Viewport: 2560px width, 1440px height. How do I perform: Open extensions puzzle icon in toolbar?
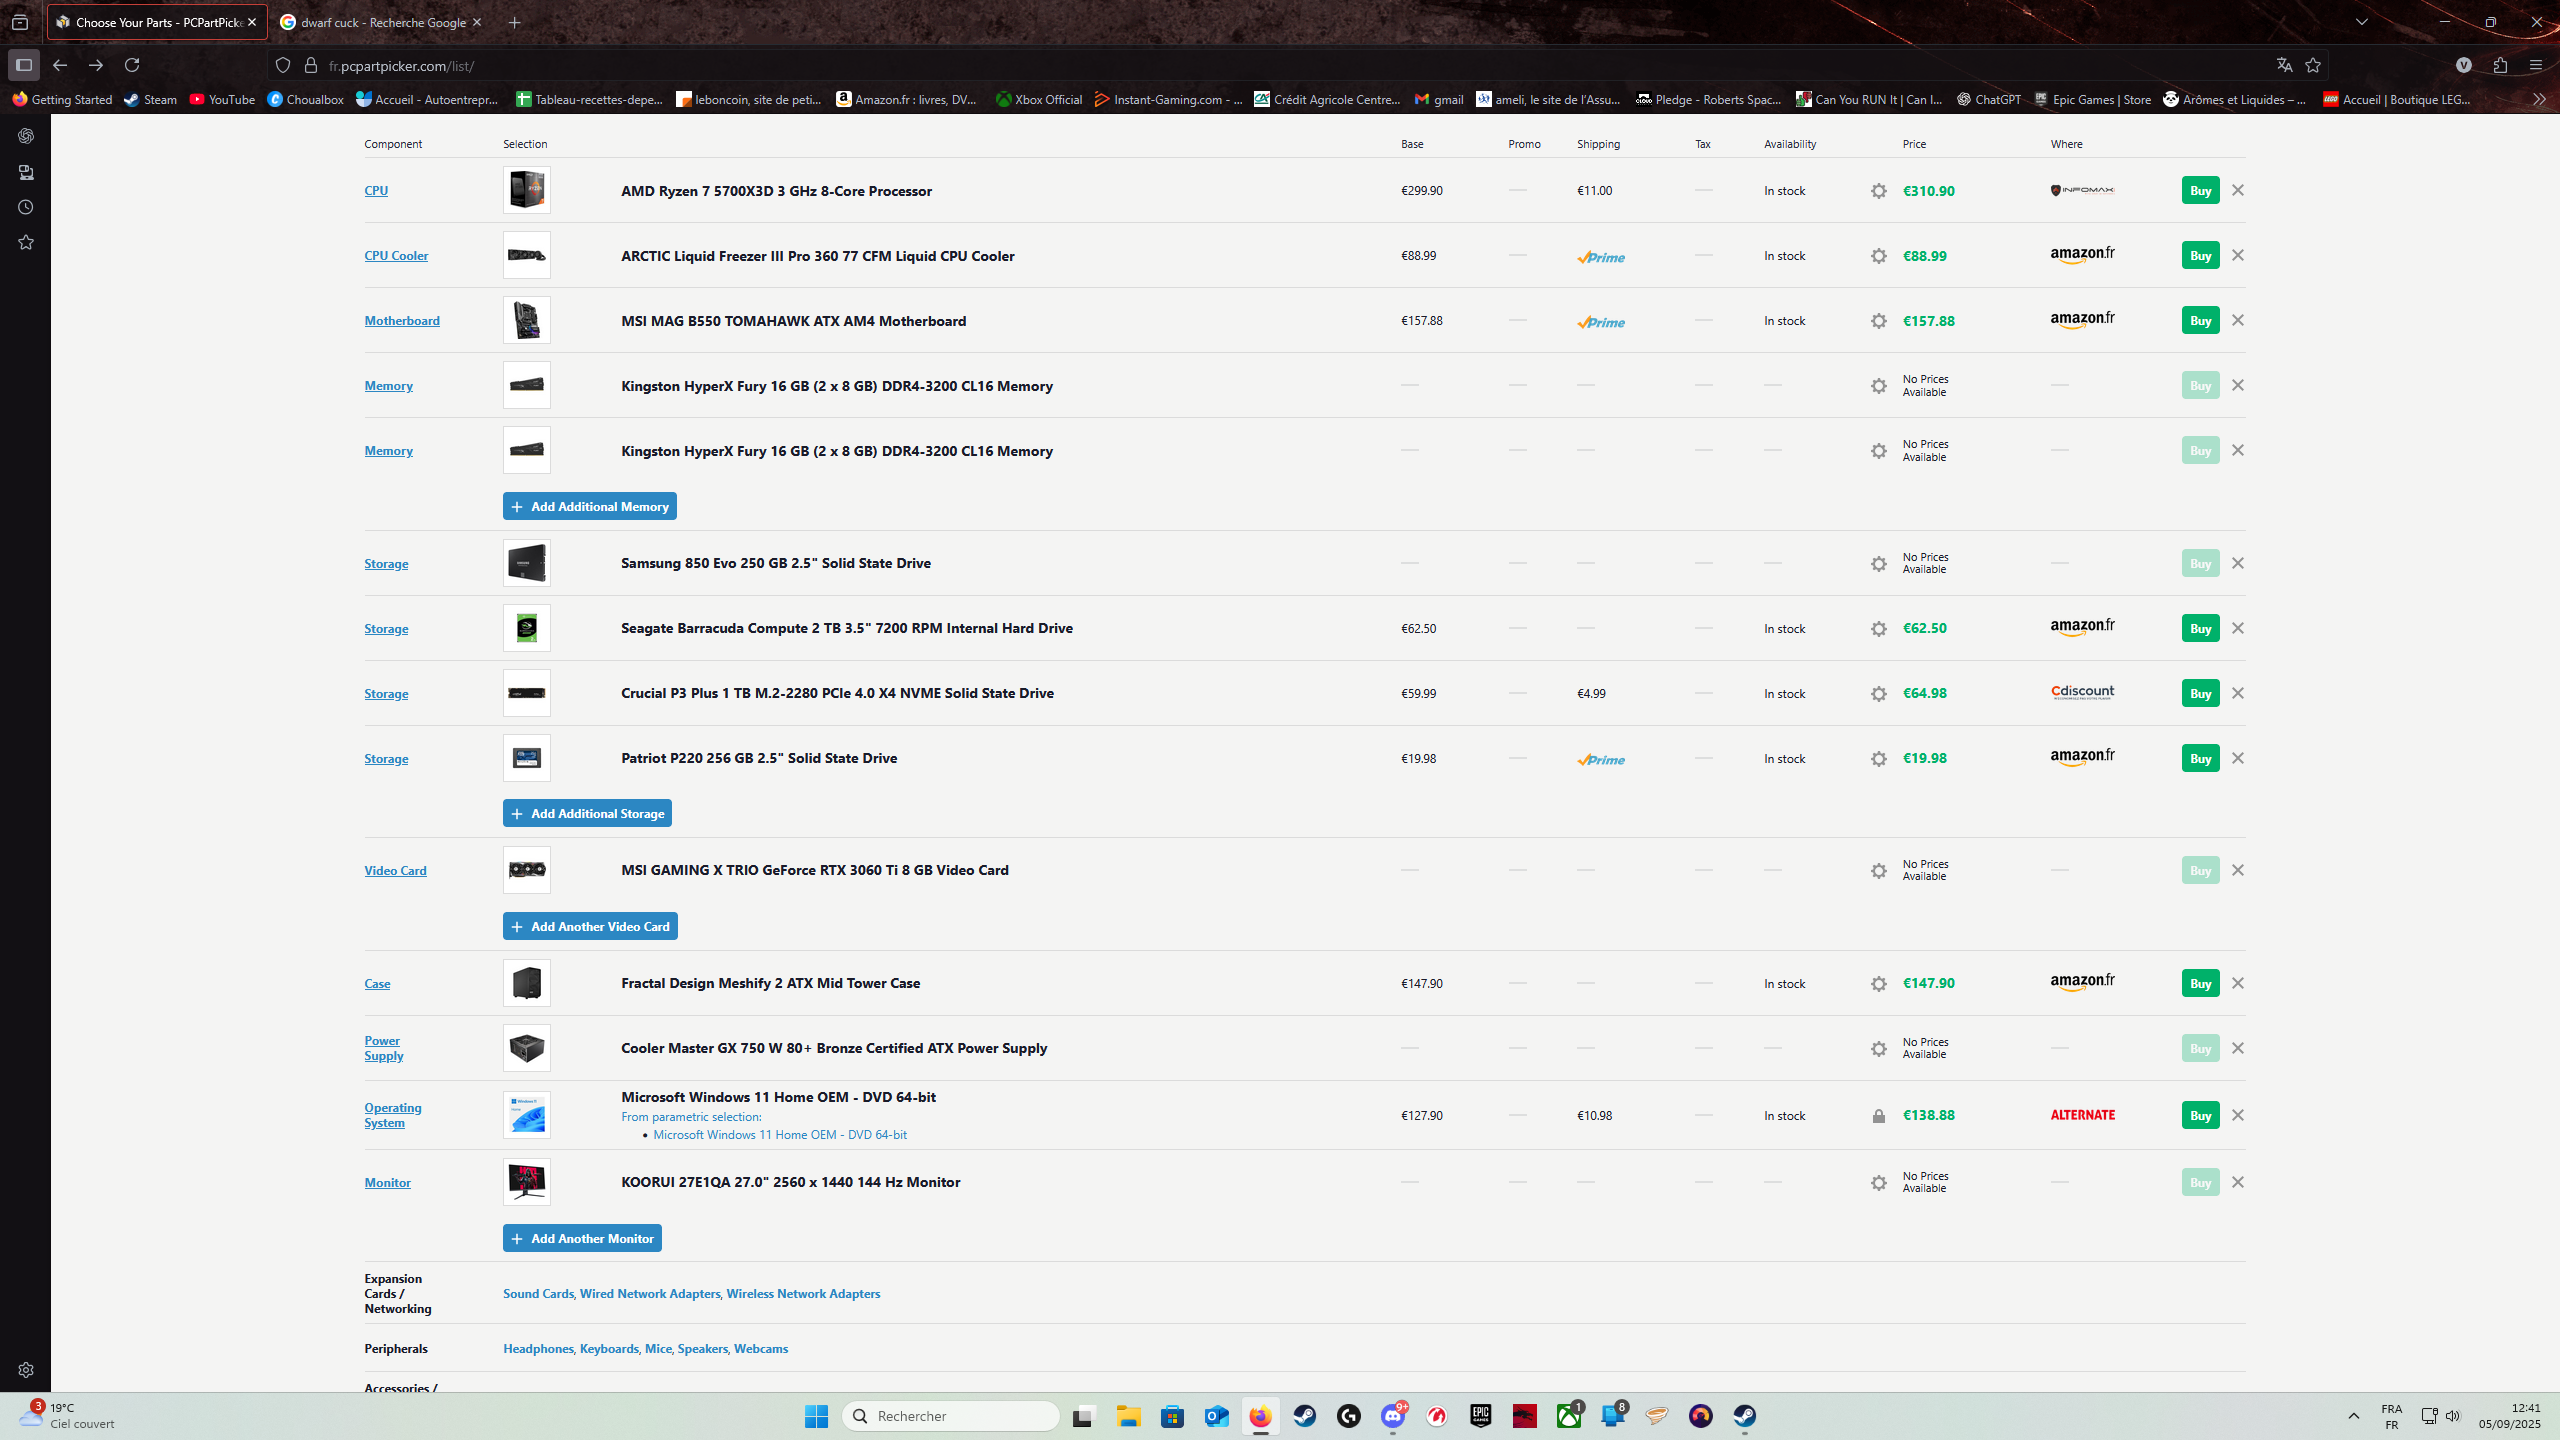point(2500,65)
